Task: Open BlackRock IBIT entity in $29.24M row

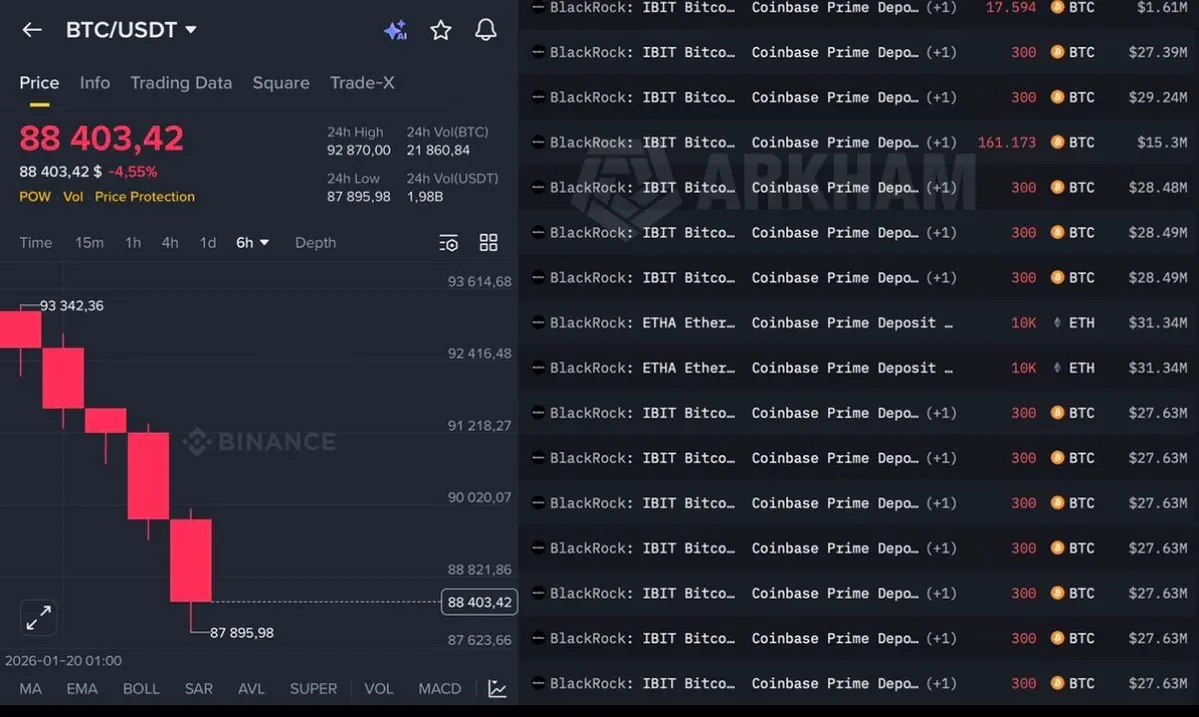Action: (x=642, y=97)
